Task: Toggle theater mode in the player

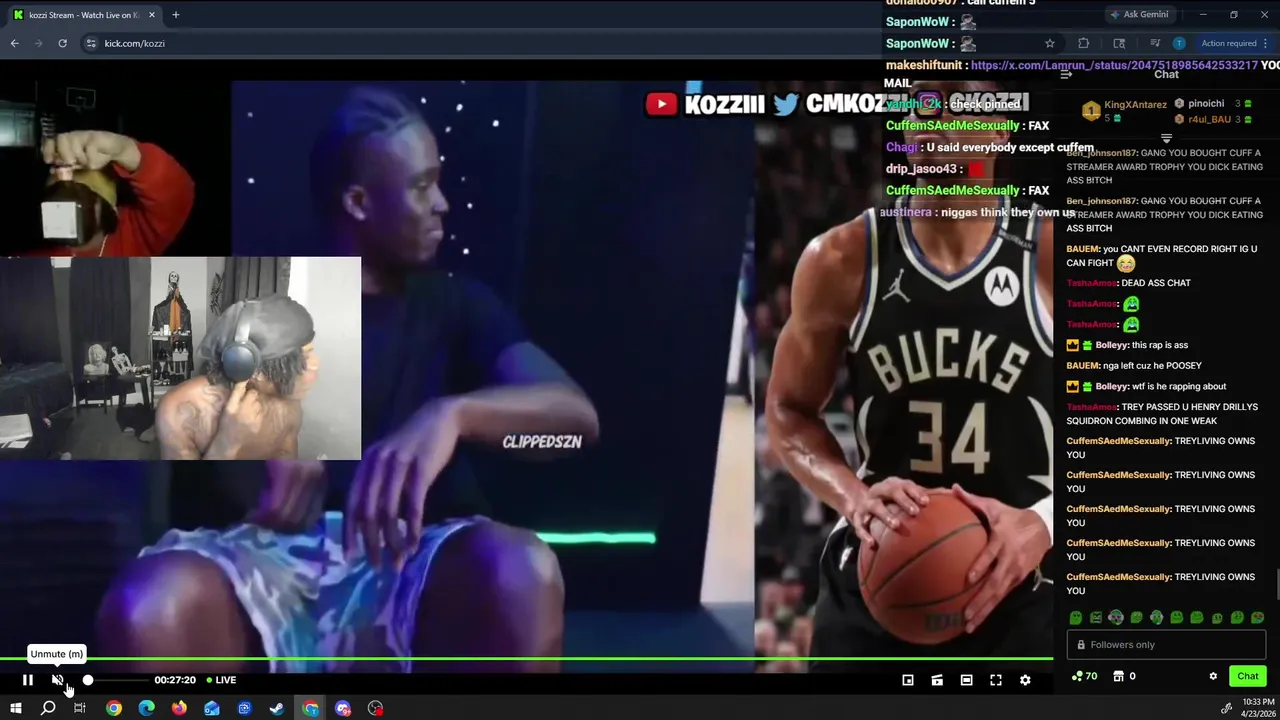Action: [966, 680]
